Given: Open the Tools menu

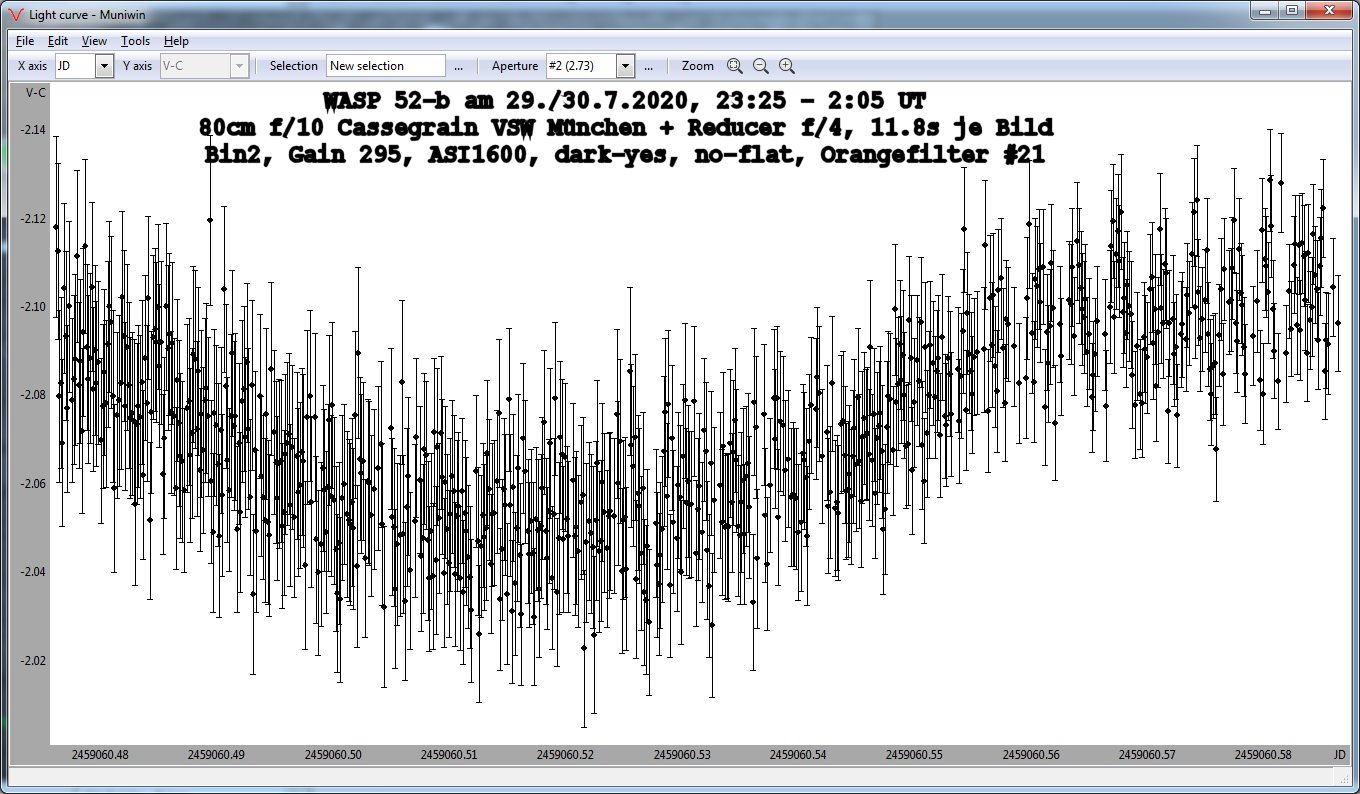Looking at the screenshot, I should pyautogui.click(x=135, y=41).
